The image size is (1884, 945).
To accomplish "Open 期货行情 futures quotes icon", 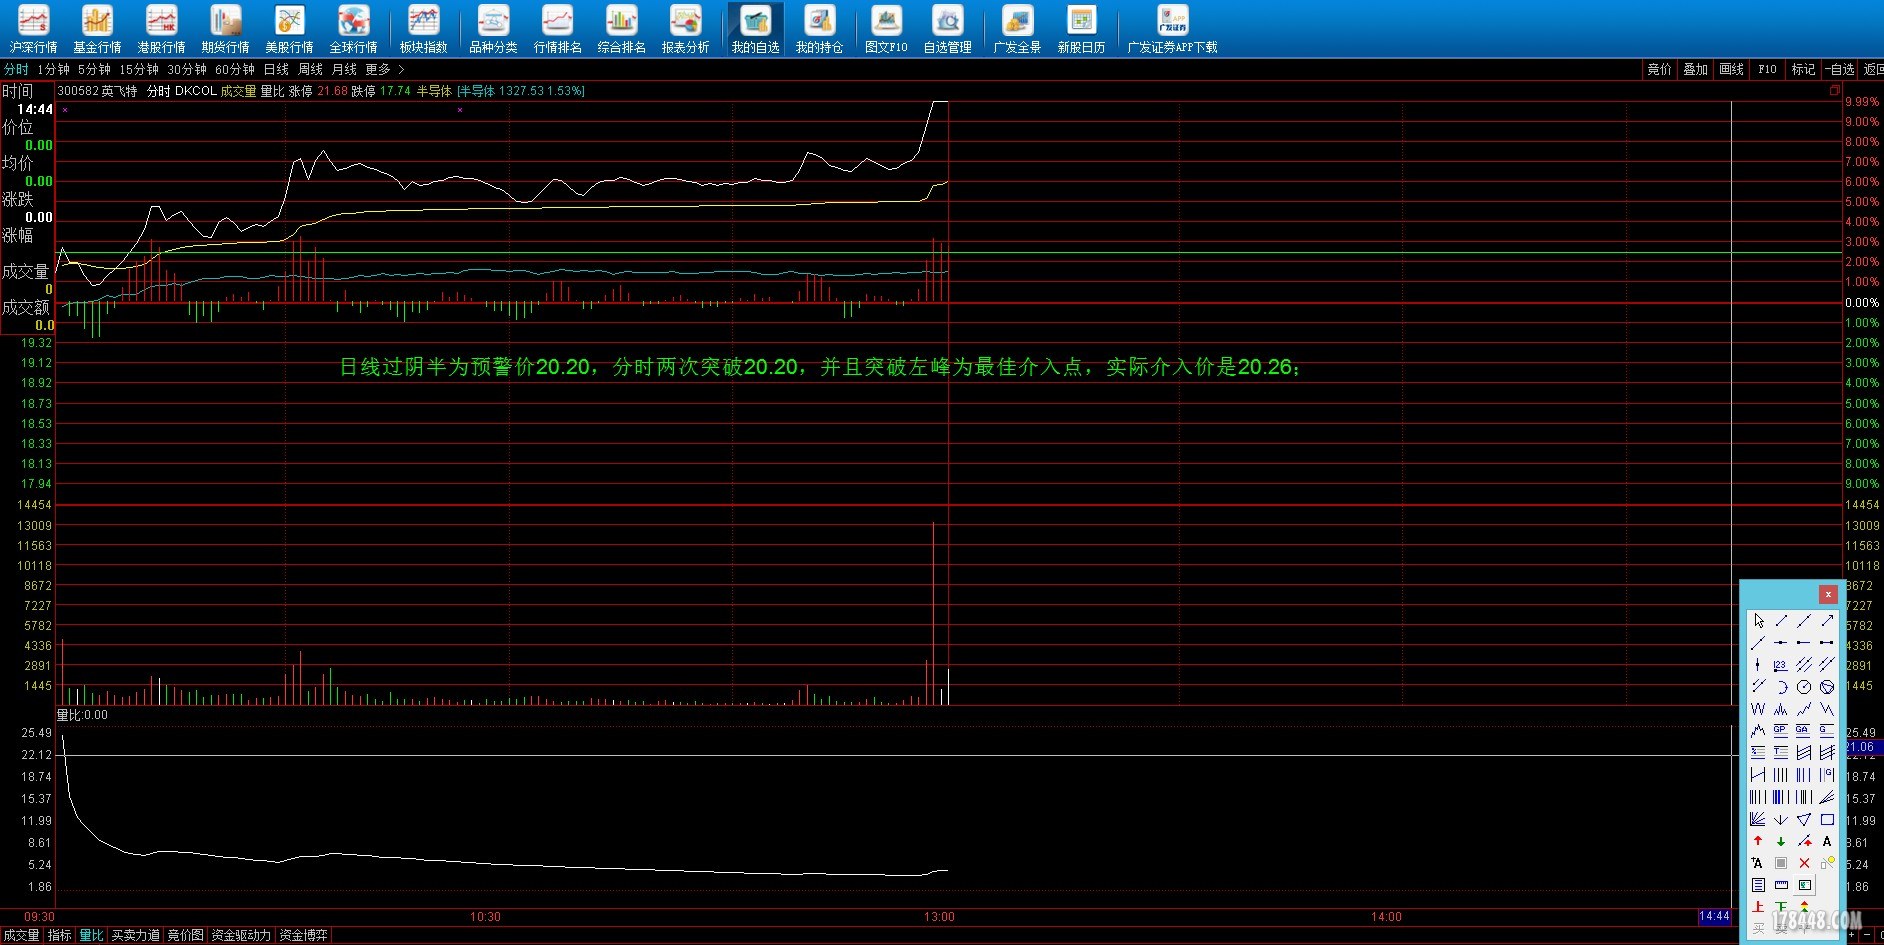I will click(x=225, y=28).
